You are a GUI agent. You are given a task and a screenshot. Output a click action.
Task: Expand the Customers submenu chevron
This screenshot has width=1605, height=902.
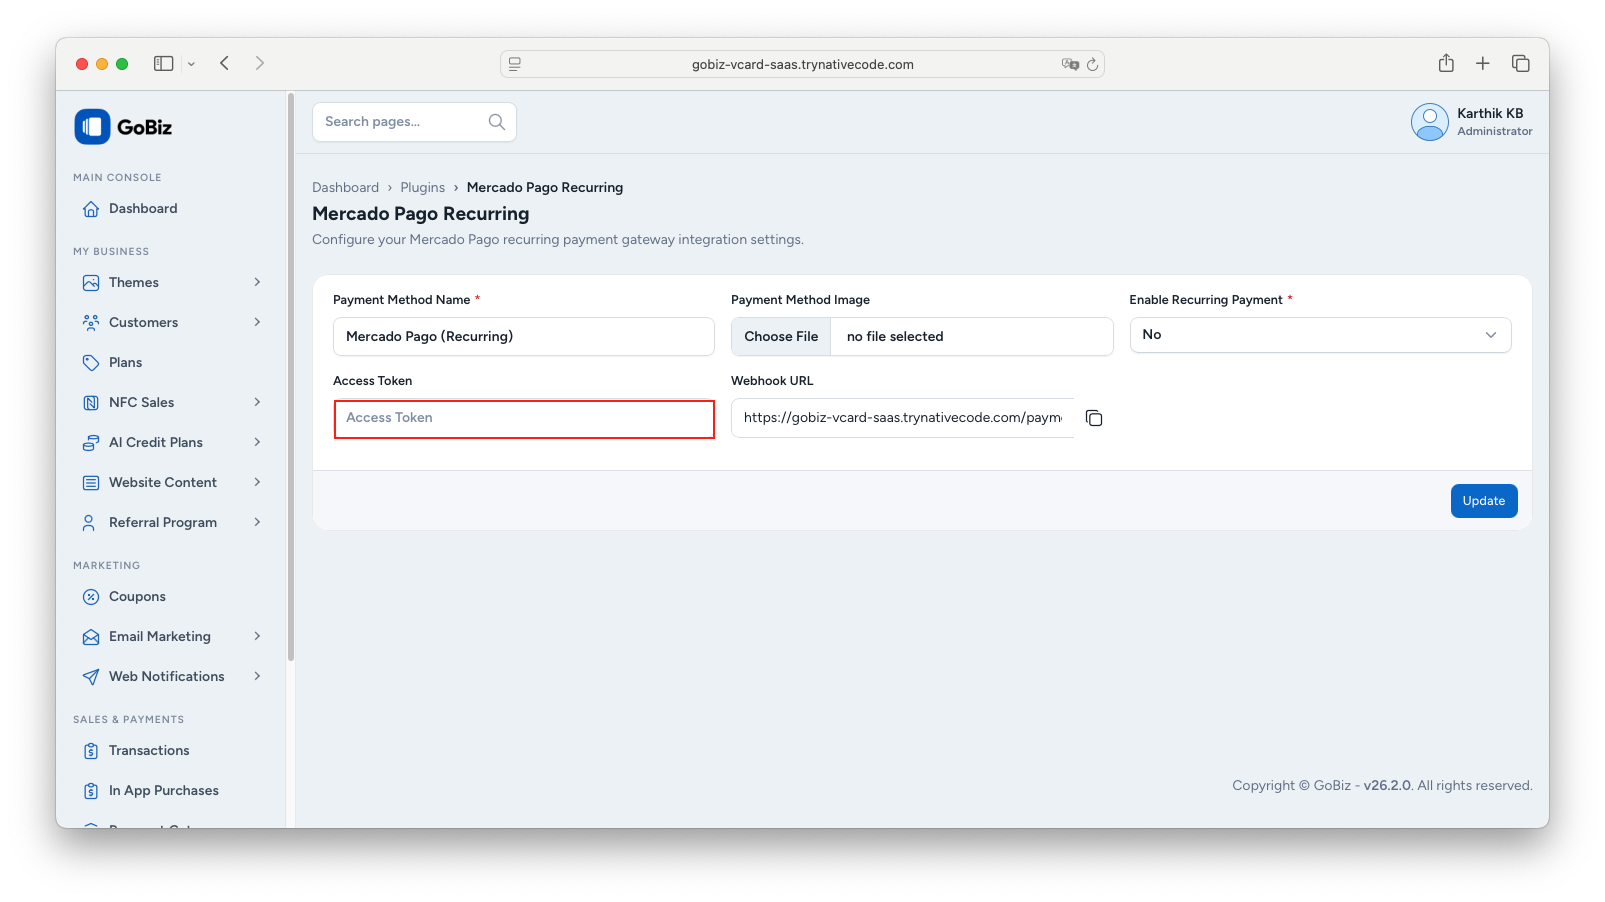(257, 323)
